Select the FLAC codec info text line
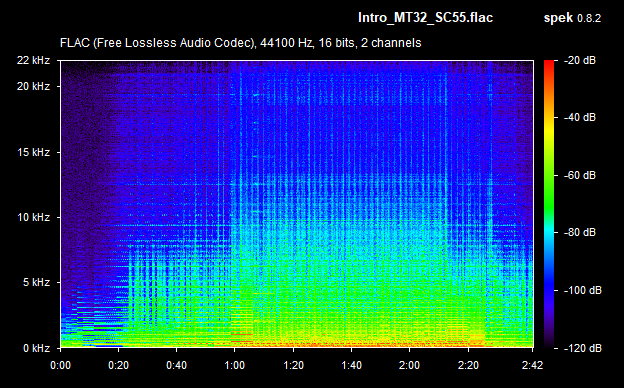Viewport: 624px width, 388px height. click(x=240, y=43)
